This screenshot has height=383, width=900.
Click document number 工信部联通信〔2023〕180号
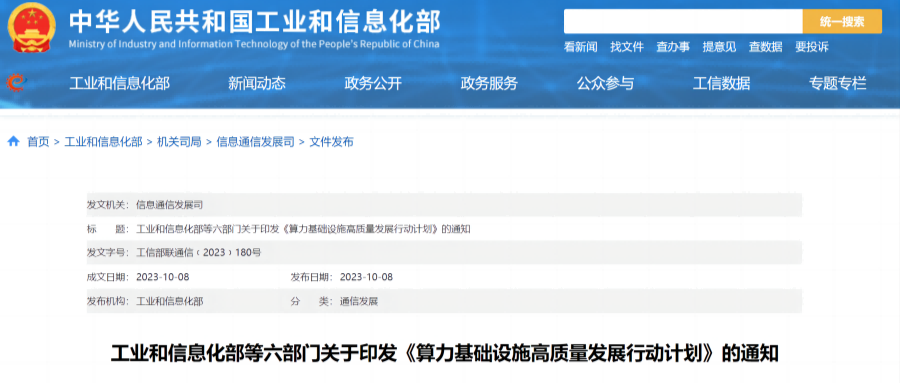tap(199, 253)
